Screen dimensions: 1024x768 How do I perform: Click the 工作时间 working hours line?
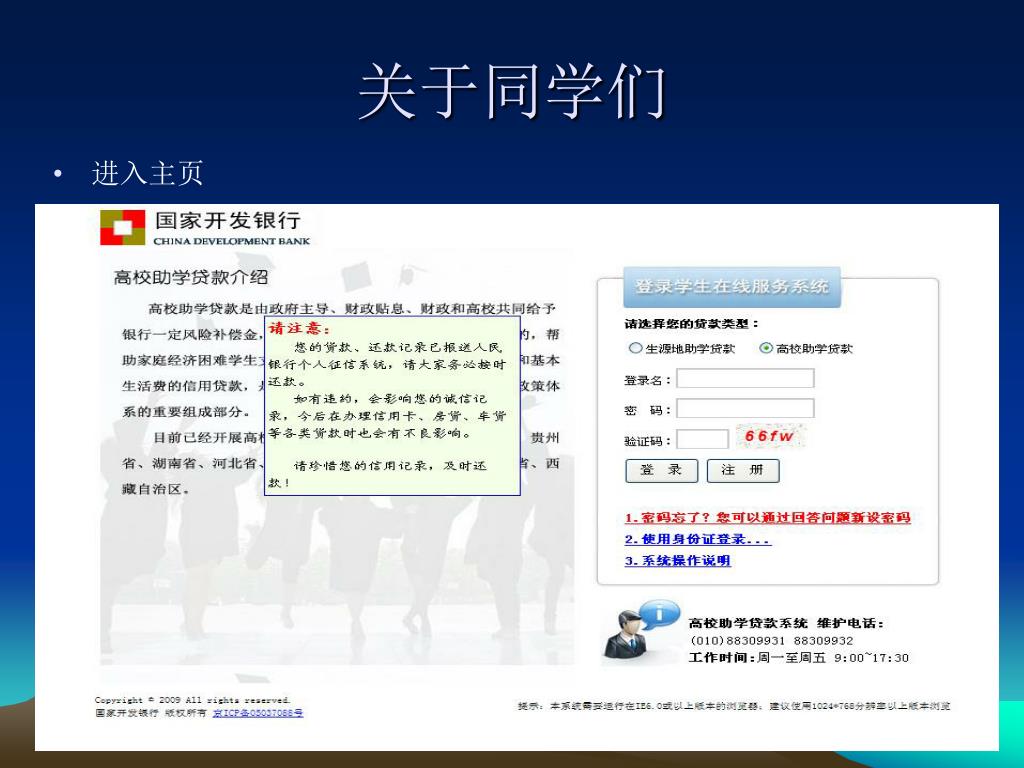pyautogui.click(x=799, y=658)
